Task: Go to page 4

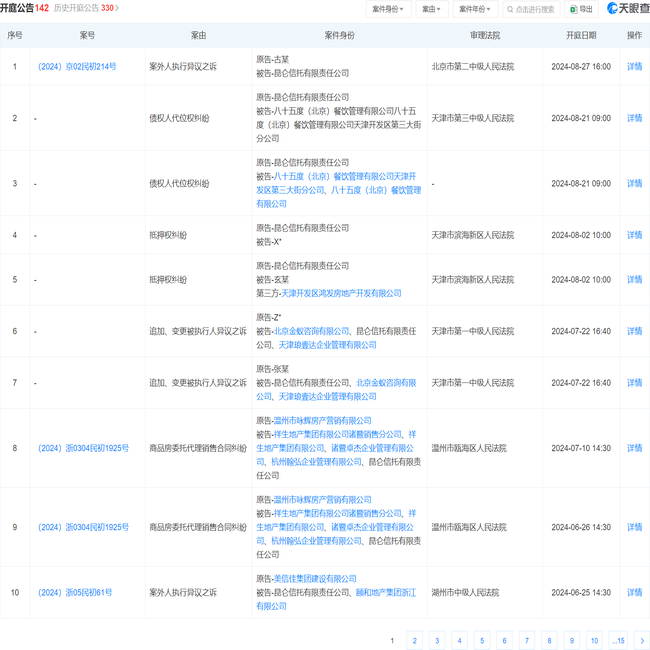Action: (x=459, y=640)
